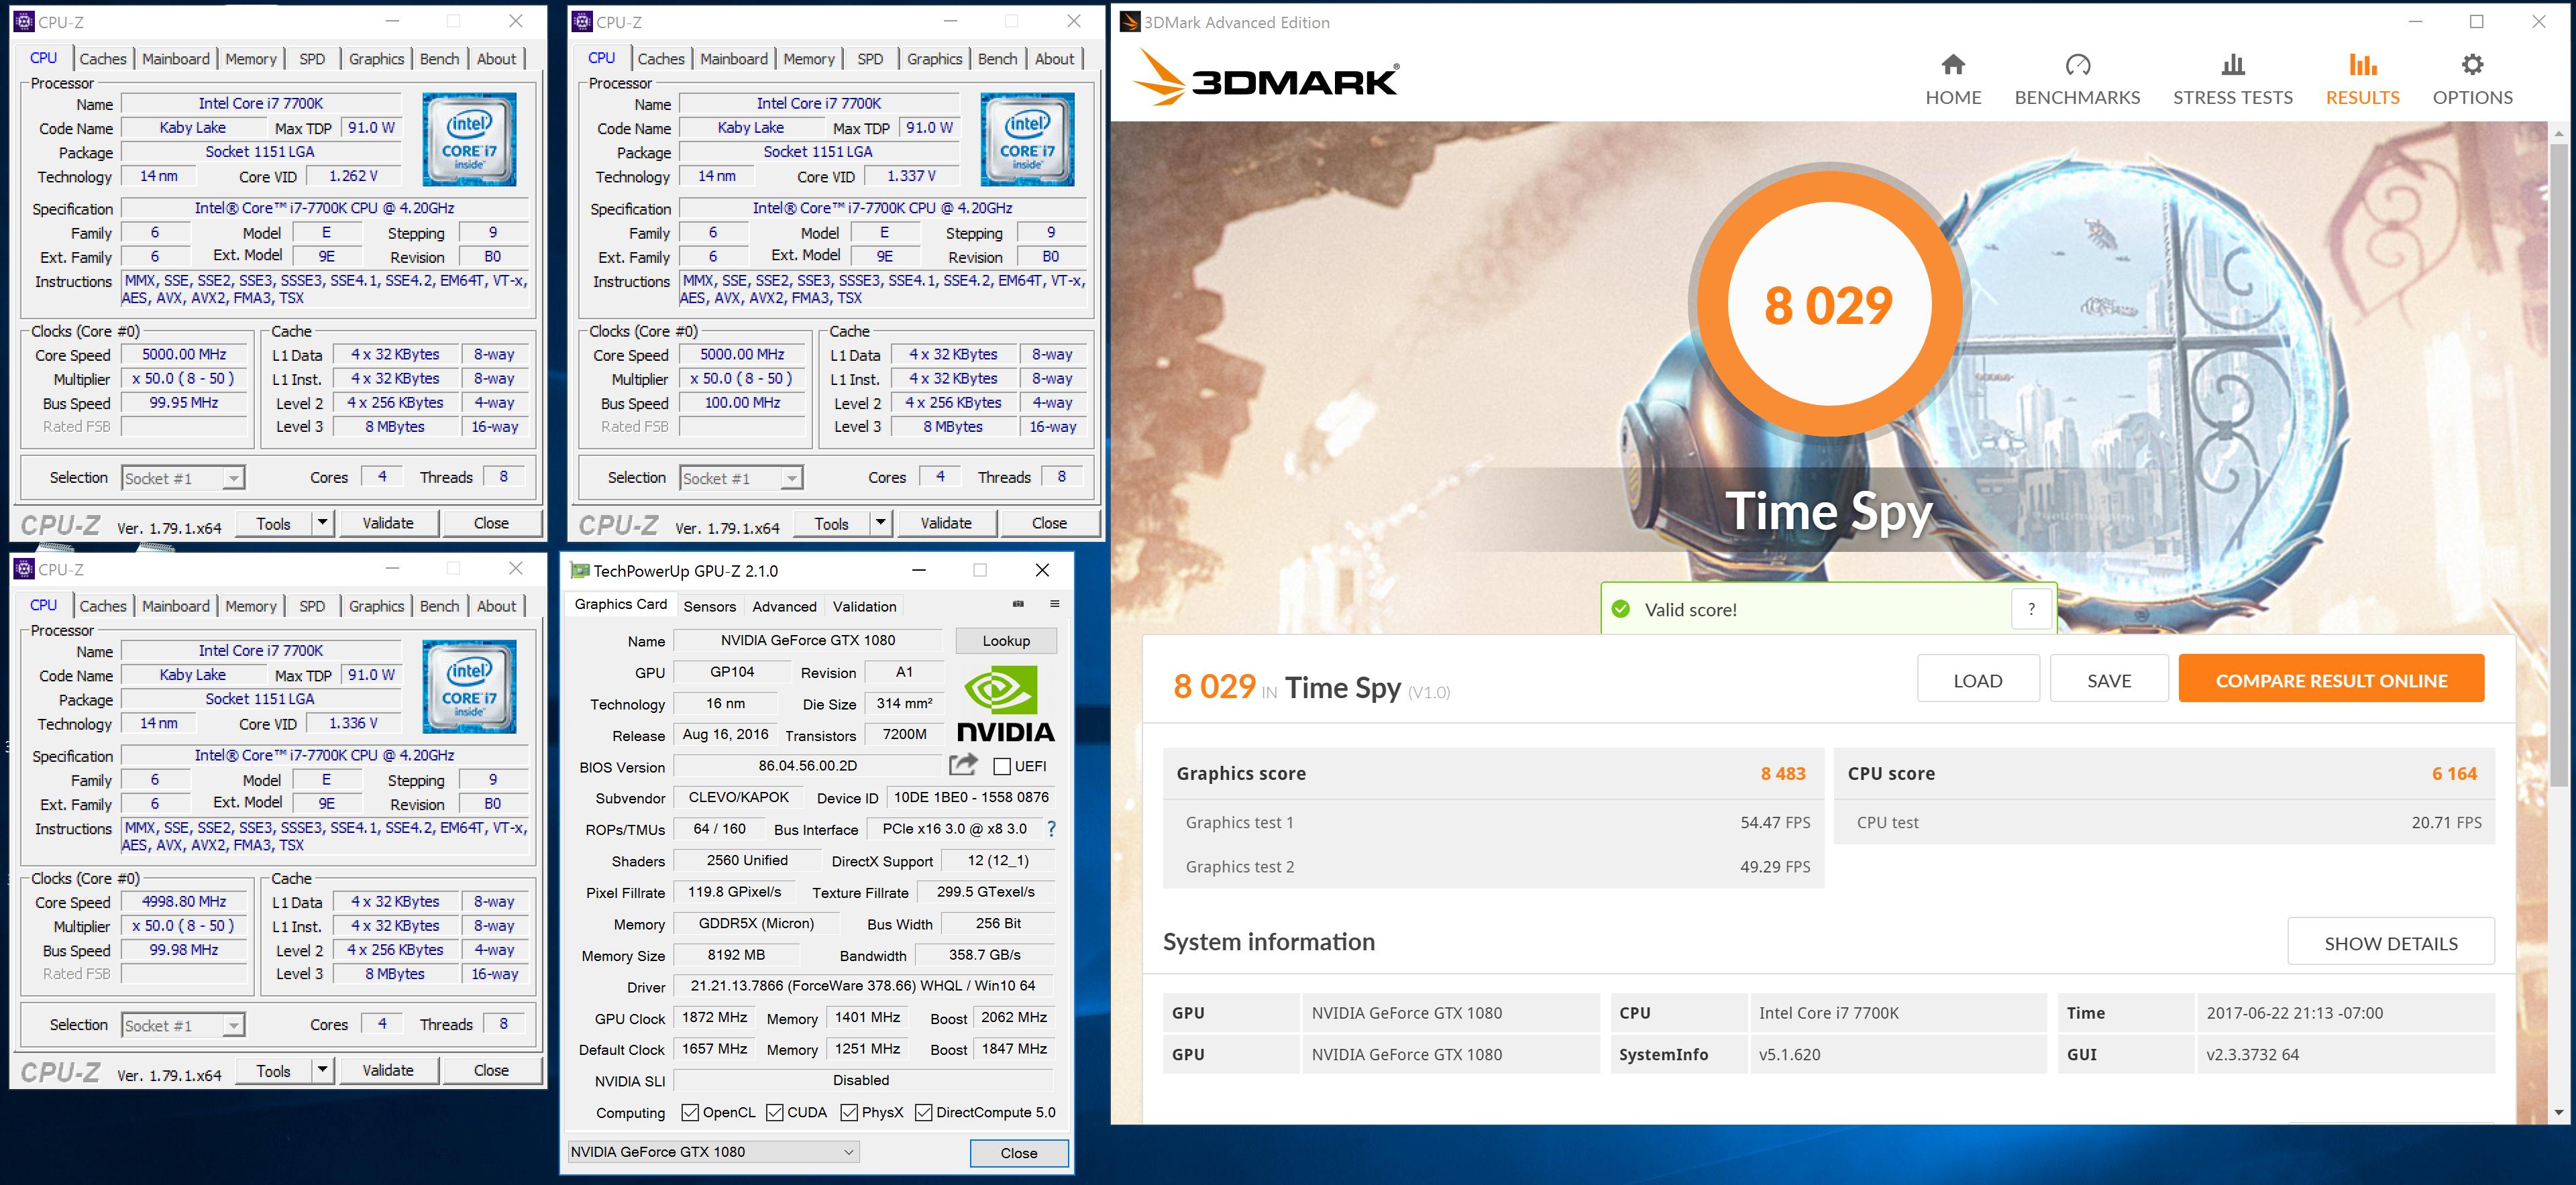
Task: Click bus interface question mark icon
Action: [x=1051, y=829]
